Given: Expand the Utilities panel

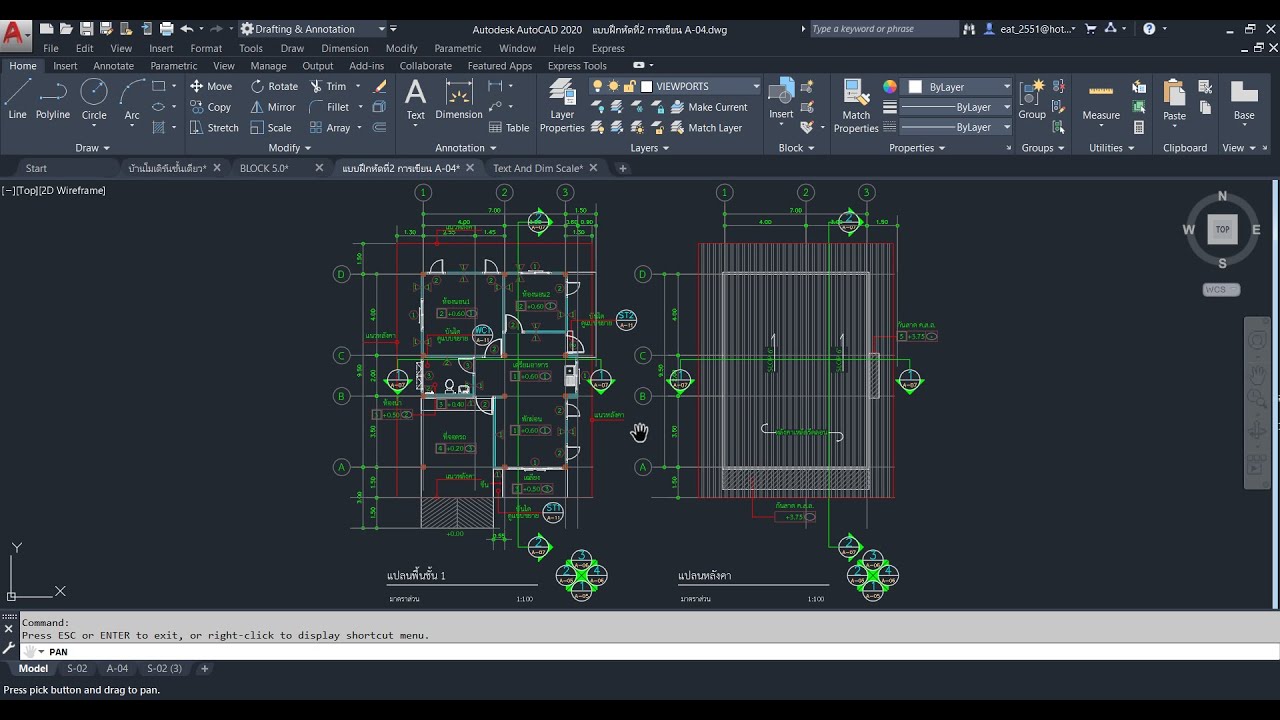Looking at the screenshot, I should click(1112, 148).
